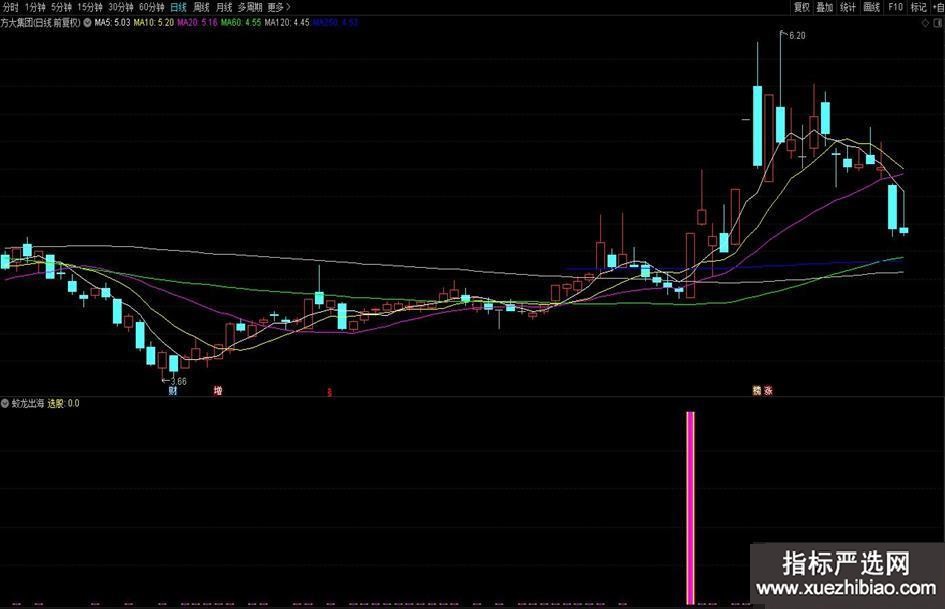Click the MA10: 5.20 legend value
The width and height of the screenshot is (945, 609).
point(153,23)
